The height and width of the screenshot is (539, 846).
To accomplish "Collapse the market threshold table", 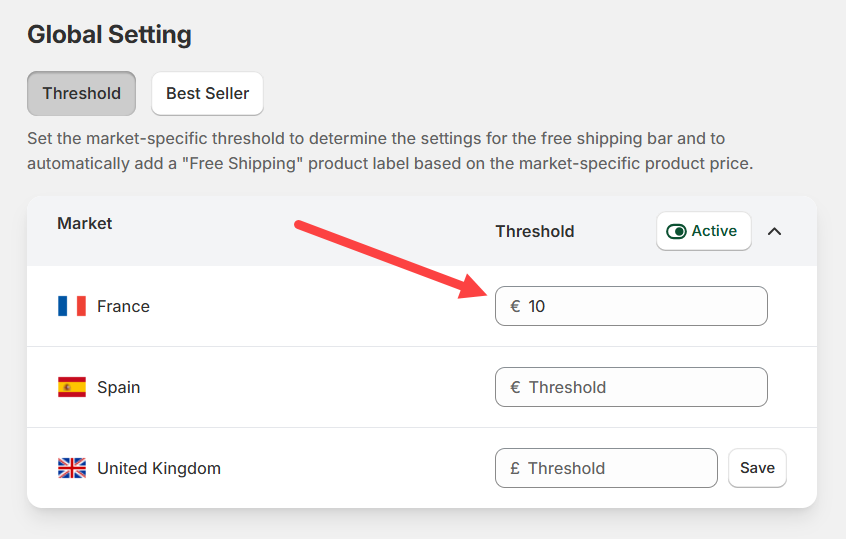I will pos(774,231).
